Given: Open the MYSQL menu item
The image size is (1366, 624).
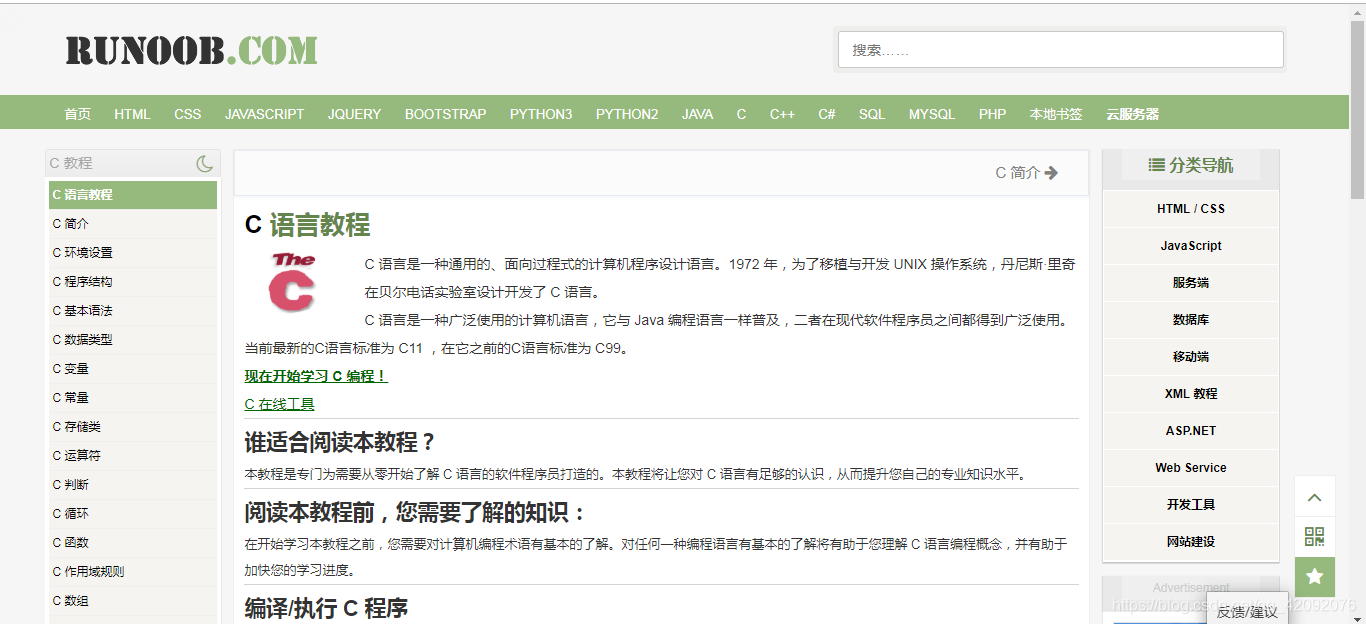Looking at the screenshot, I should [931, 113].
